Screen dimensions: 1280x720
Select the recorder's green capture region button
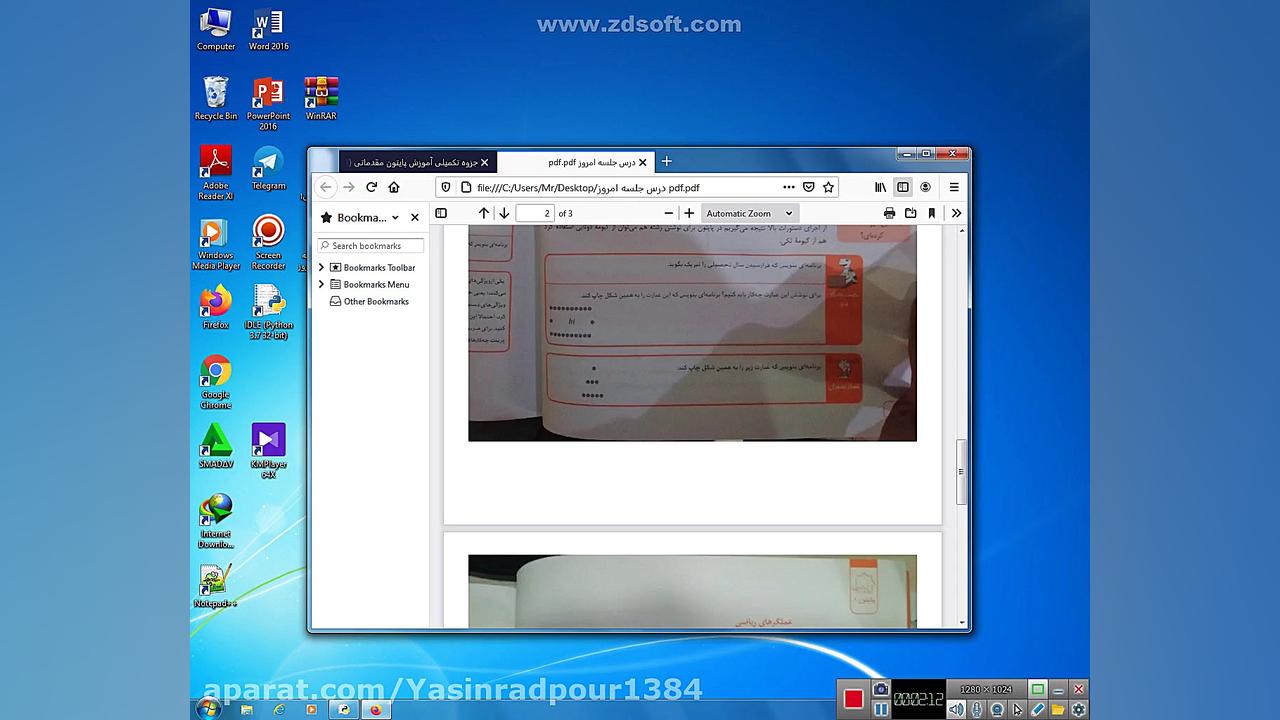[1038, 689]
